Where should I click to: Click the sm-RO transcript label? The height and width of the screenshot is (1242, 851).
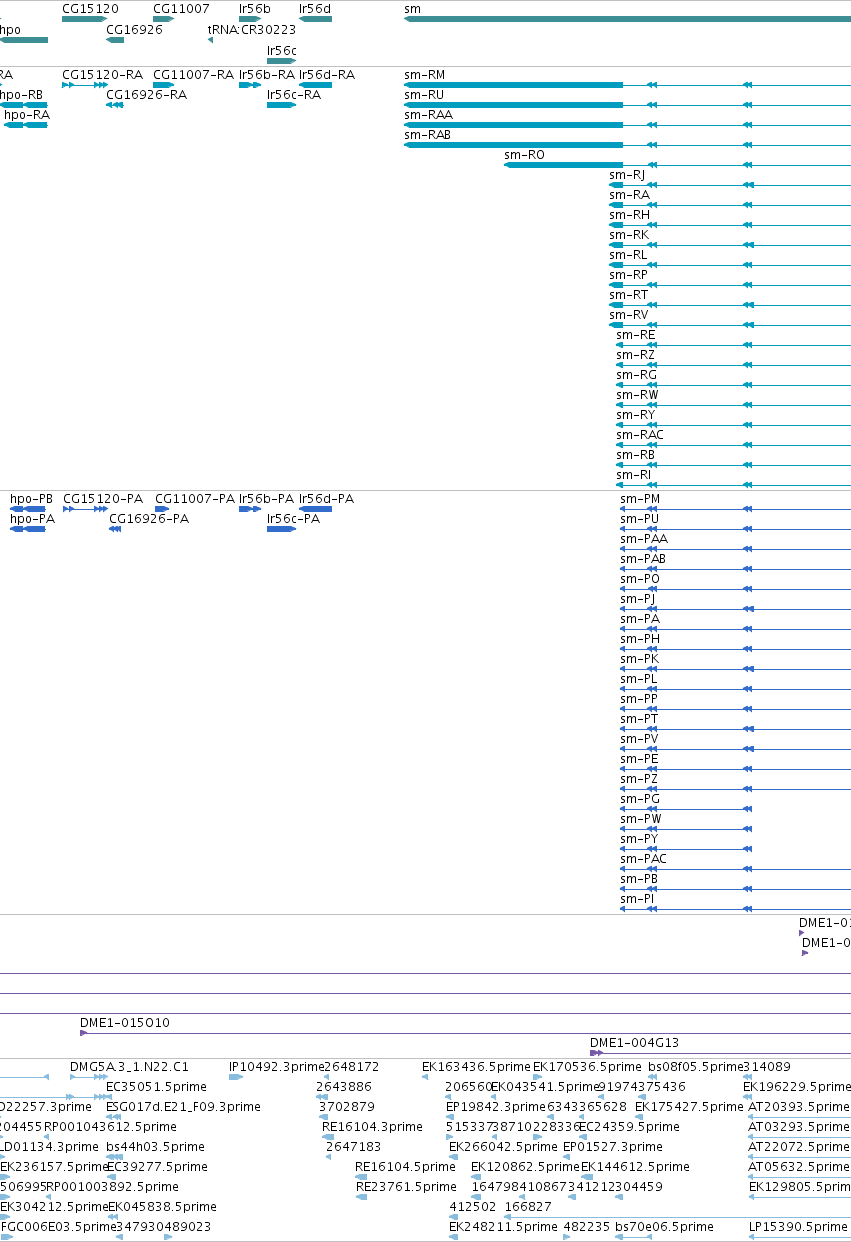524,155
